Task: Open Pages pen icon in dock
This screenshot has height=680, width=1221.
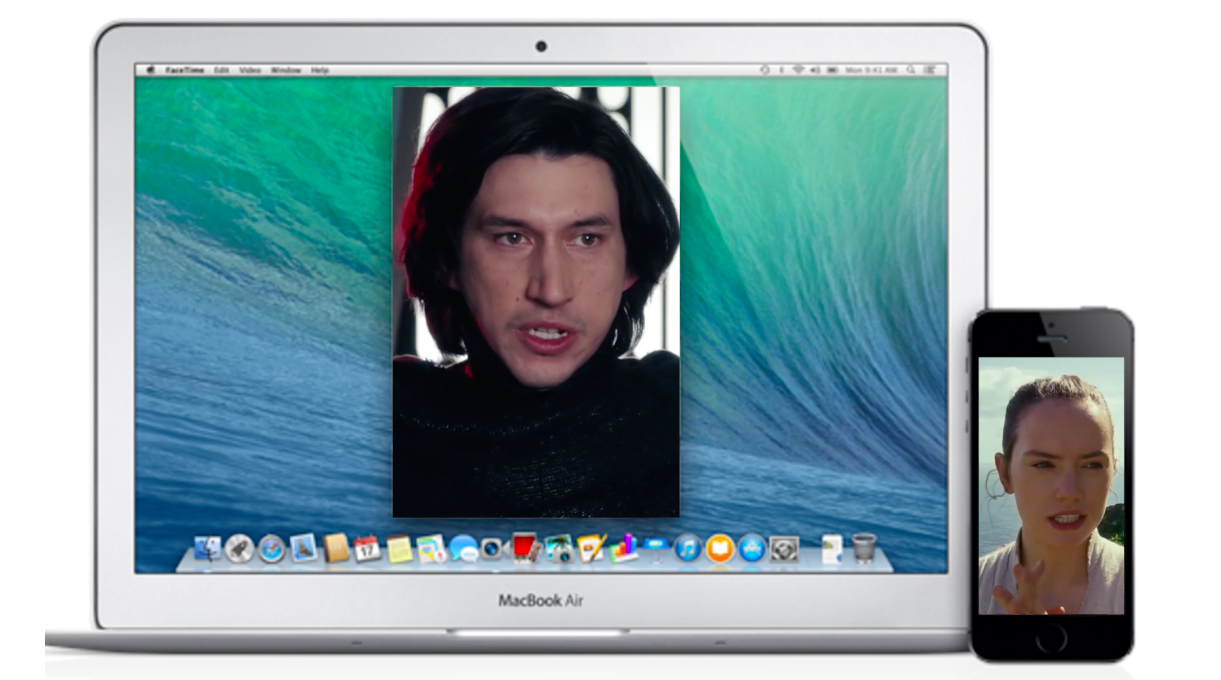Action: click(592, 547)
